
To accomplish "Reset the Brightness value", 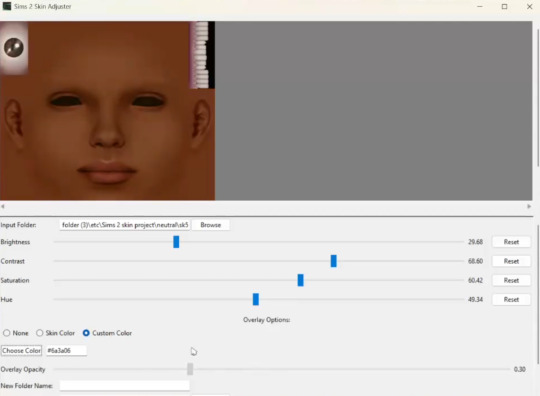I will pos(511,242).
